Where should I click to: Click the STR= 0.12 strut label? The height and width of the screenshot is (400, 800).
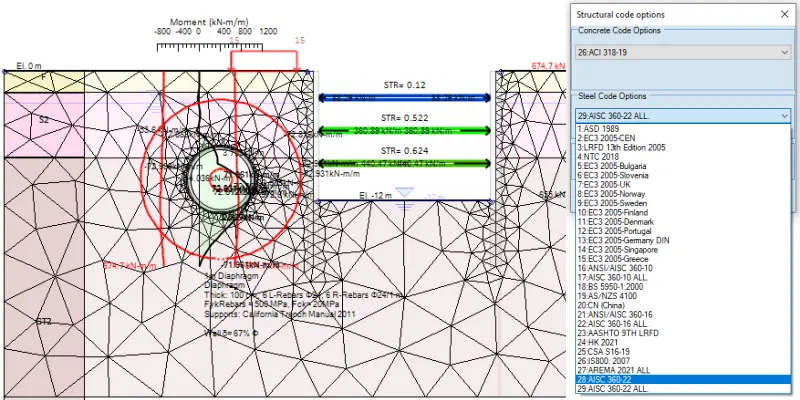point(405,85)
